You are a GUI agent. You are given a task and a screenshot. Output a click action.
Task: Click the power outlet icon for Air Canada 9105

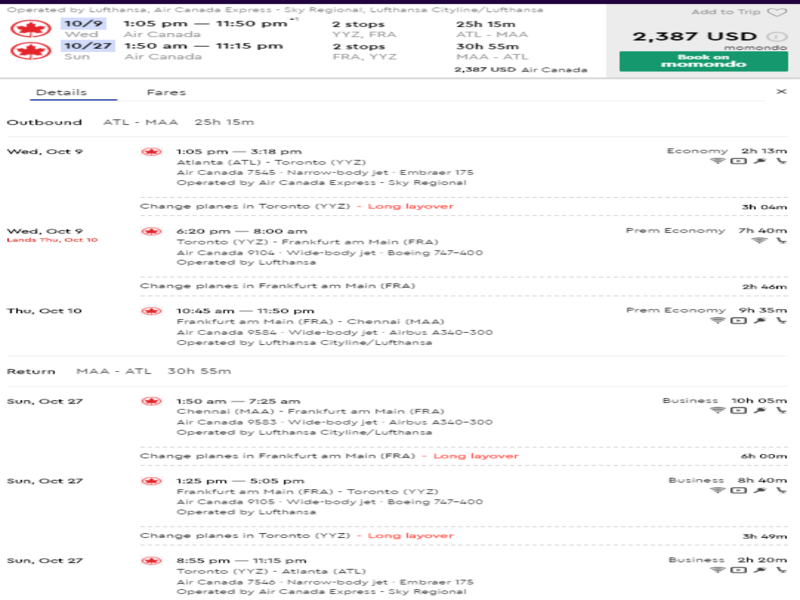click(x=760, y=490)
